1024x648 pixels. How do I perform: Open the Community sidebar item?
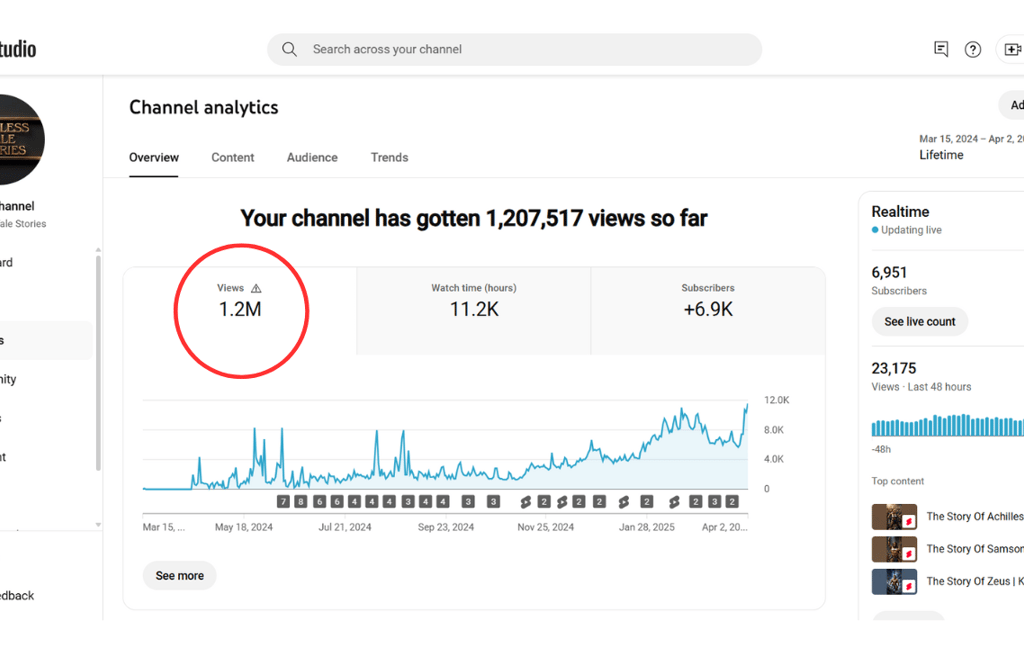coord(8,380)
